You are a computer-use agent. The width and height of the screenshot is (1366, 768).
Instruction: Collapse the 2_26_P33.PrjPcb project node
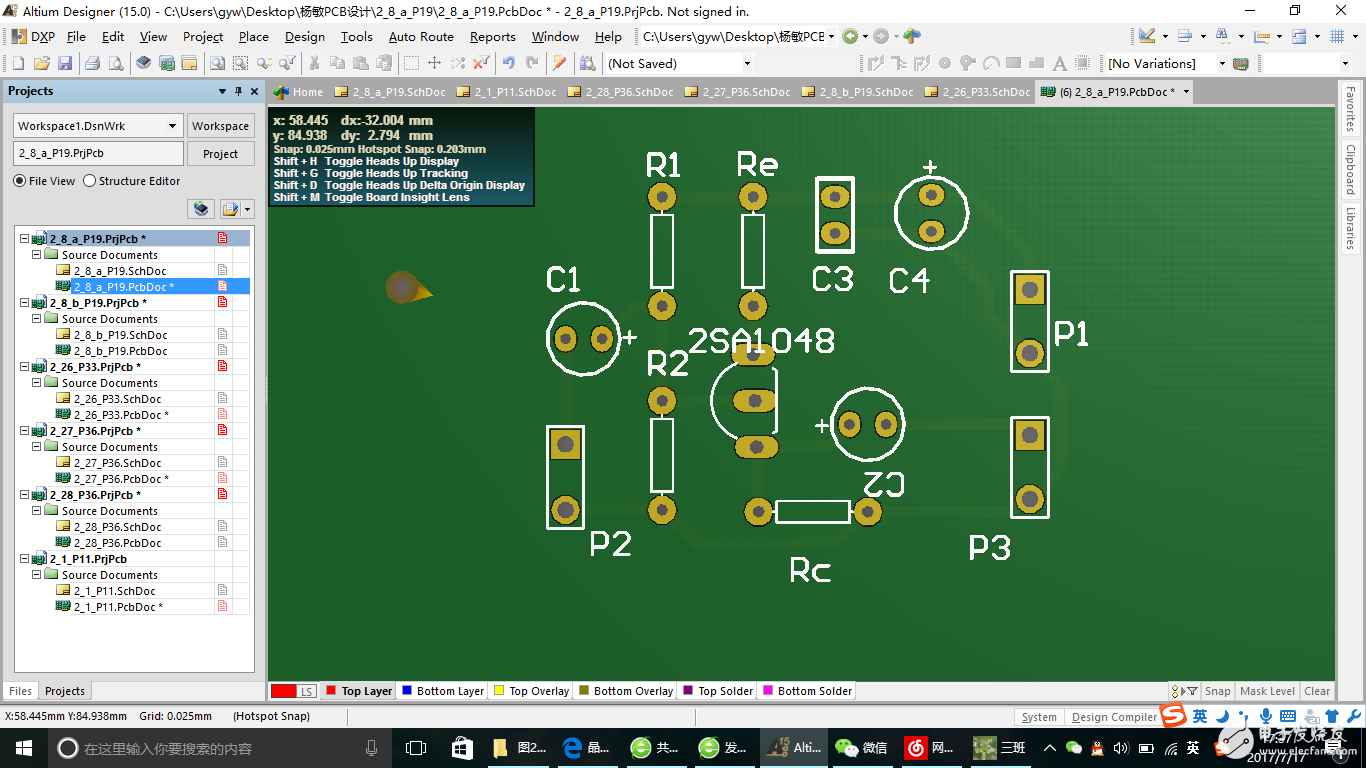[x=24, y=367]
